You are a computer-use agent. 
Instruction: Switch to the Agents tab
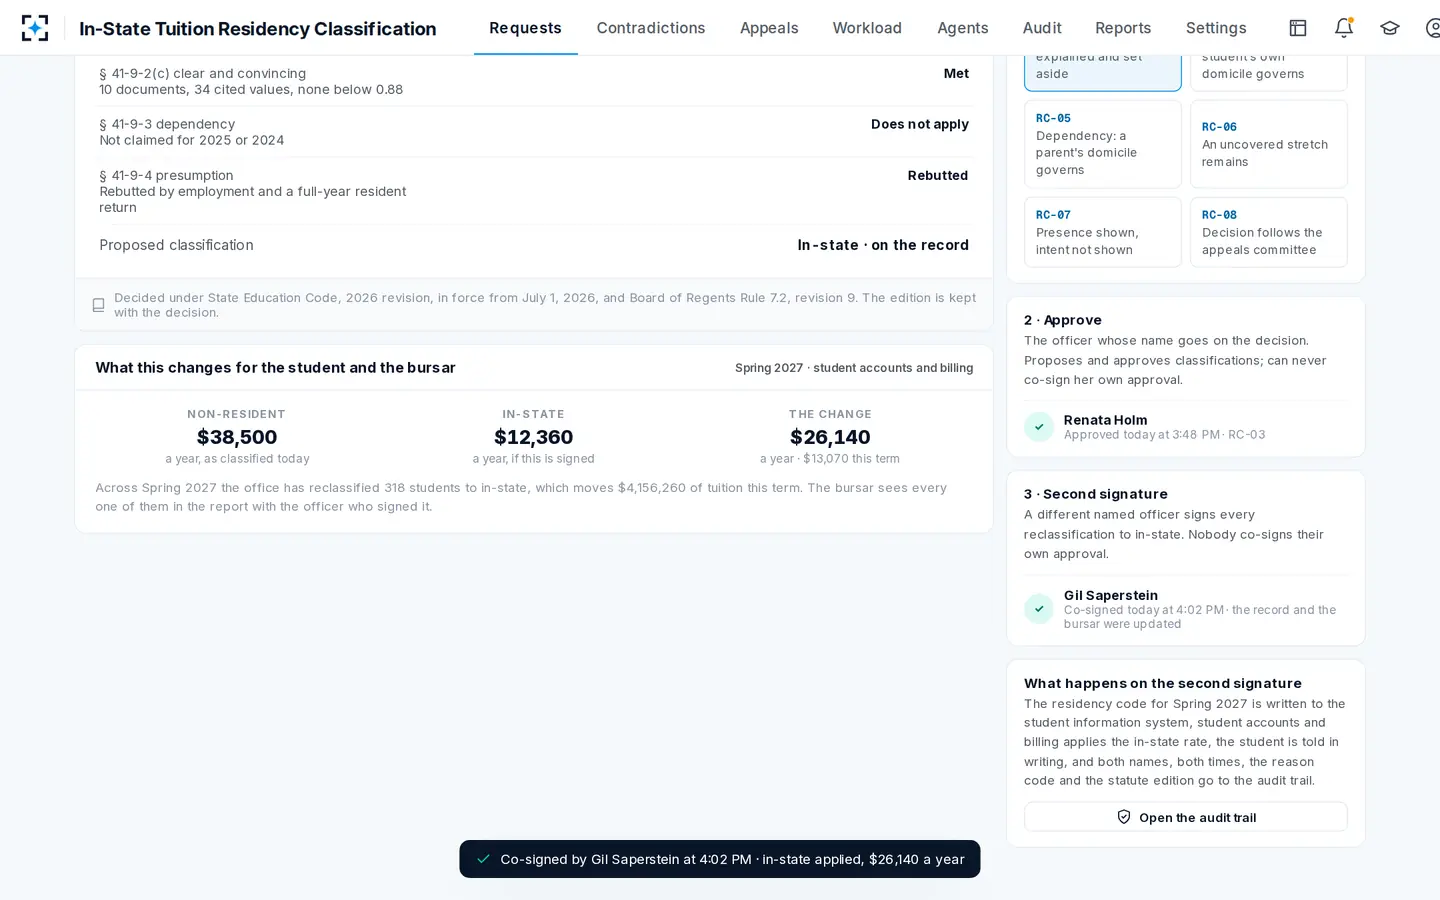(x=963, y=28)
